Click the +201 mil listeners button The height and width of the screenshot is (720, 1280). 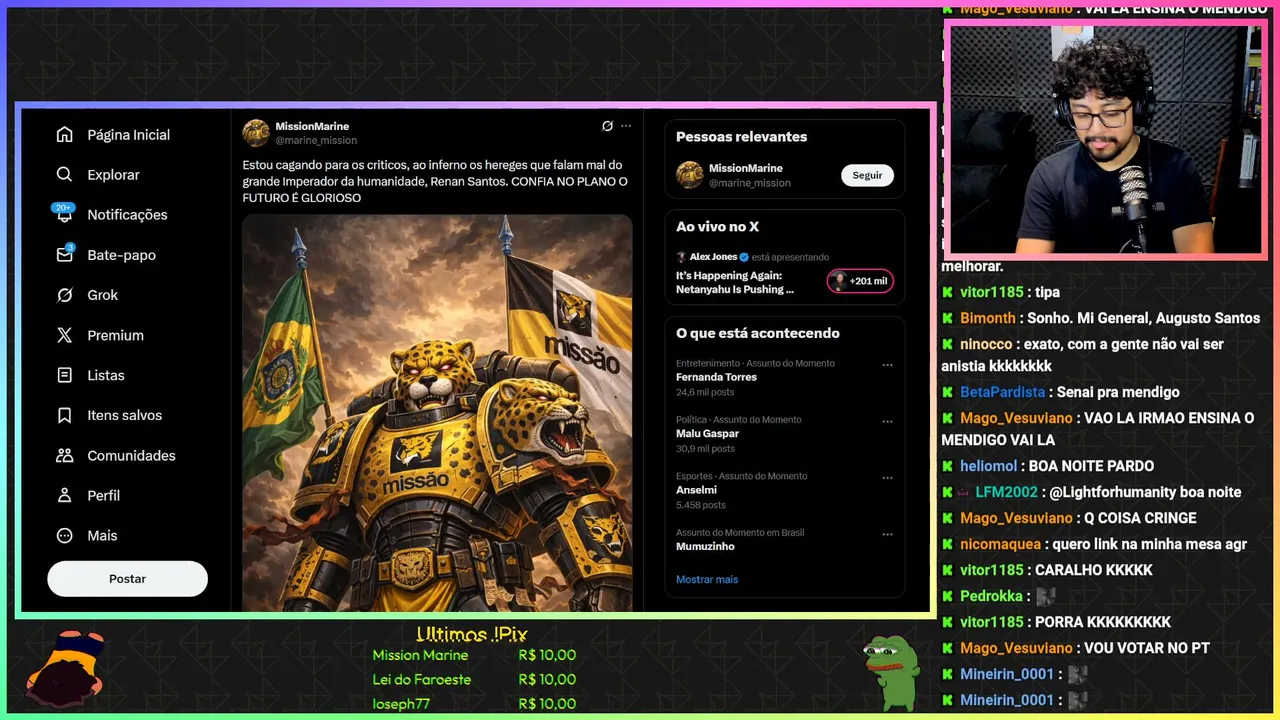click(x=860, y=281)
